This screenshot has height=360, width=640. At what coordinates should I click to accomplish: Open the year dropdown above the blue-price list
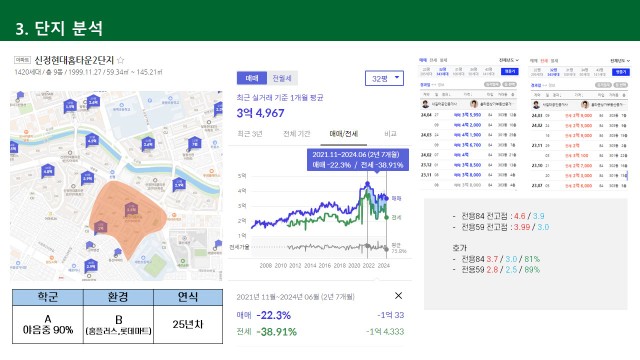click(x=509, y=60)
